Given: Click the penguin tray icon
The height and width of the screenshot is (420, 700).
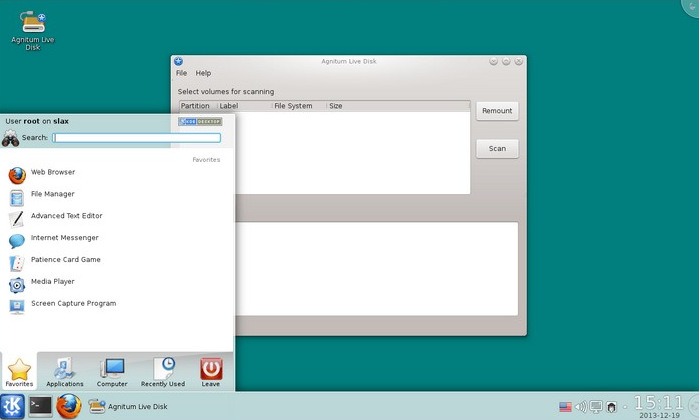Looking at the screenshot, I should point(611,407).
